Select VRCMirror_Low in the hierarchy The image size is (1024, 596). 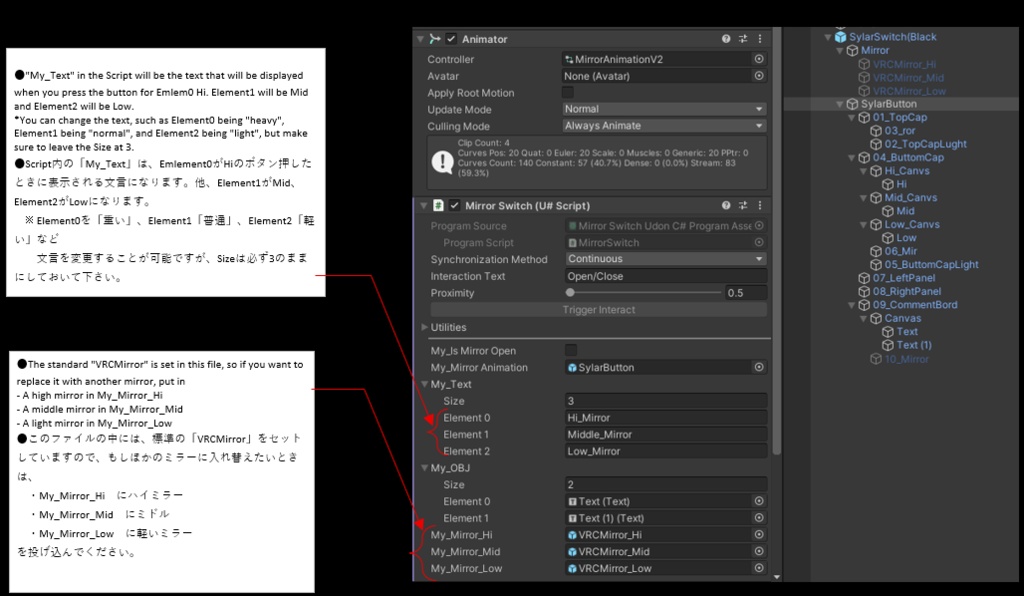click(910, 91)
